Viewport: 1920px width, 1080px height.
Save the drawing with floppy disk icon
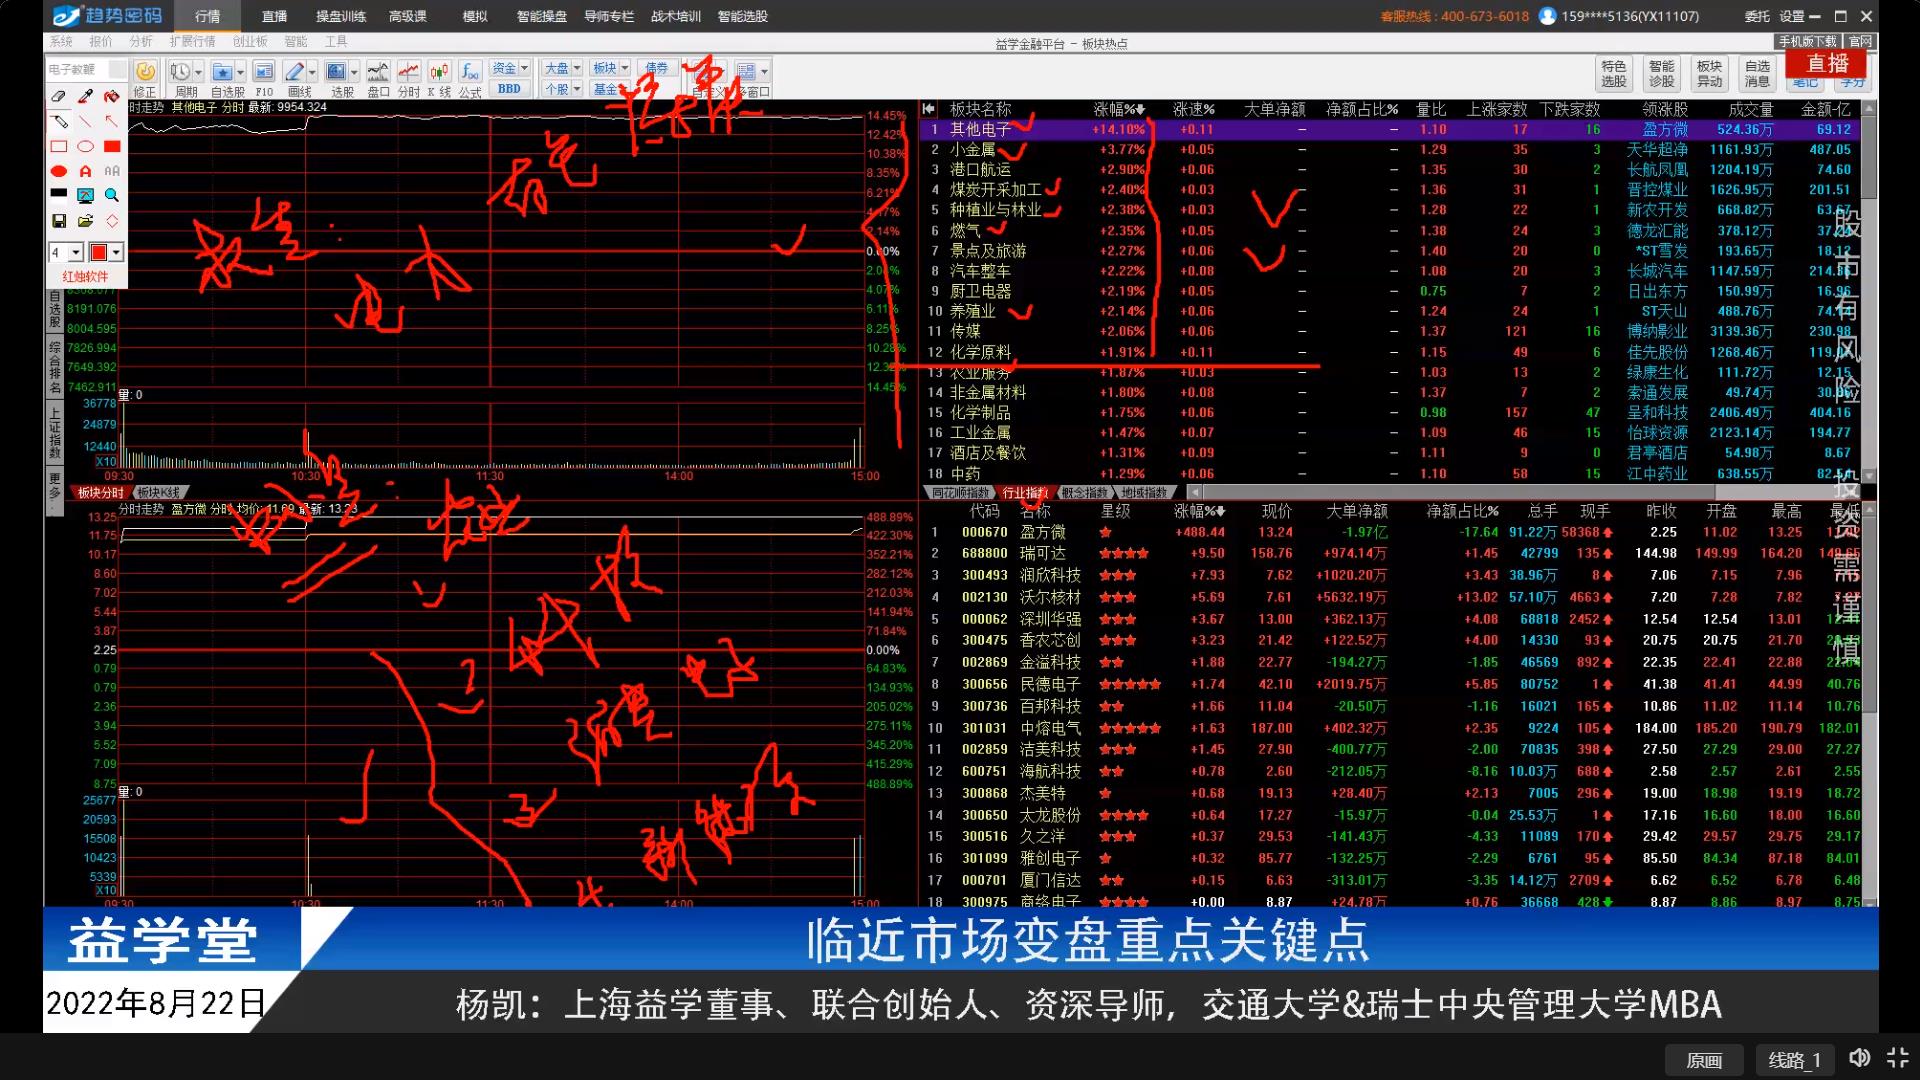59,220
